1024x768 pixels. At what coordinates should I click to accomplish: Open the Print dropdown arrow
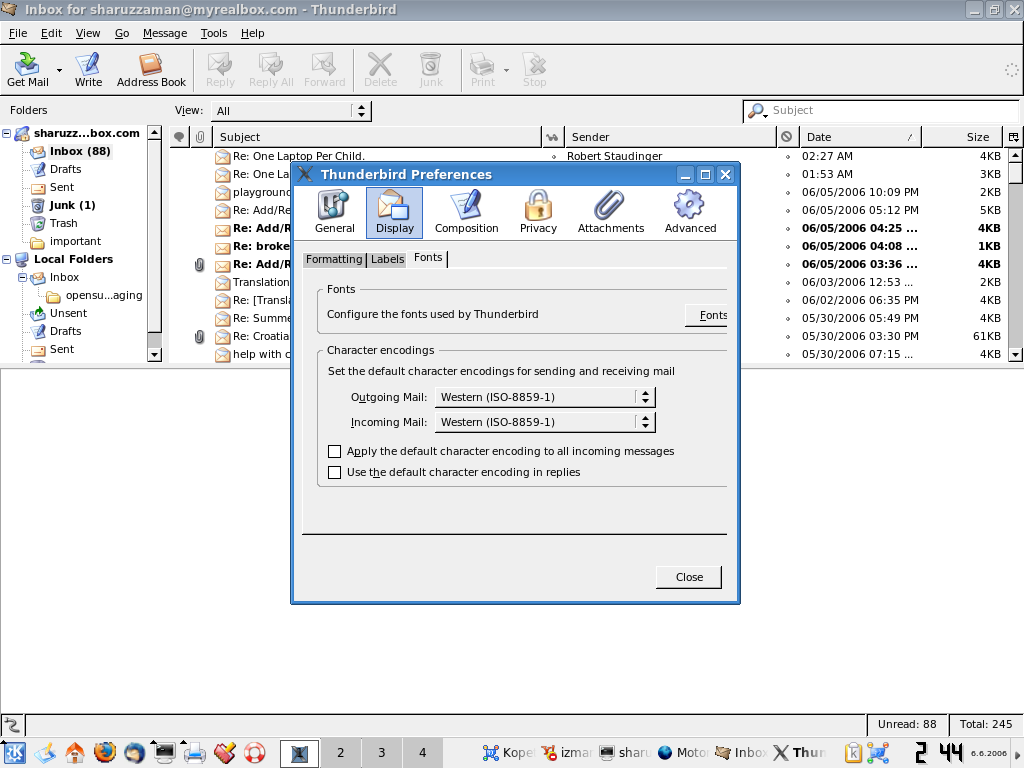click(x=506, y=70)
